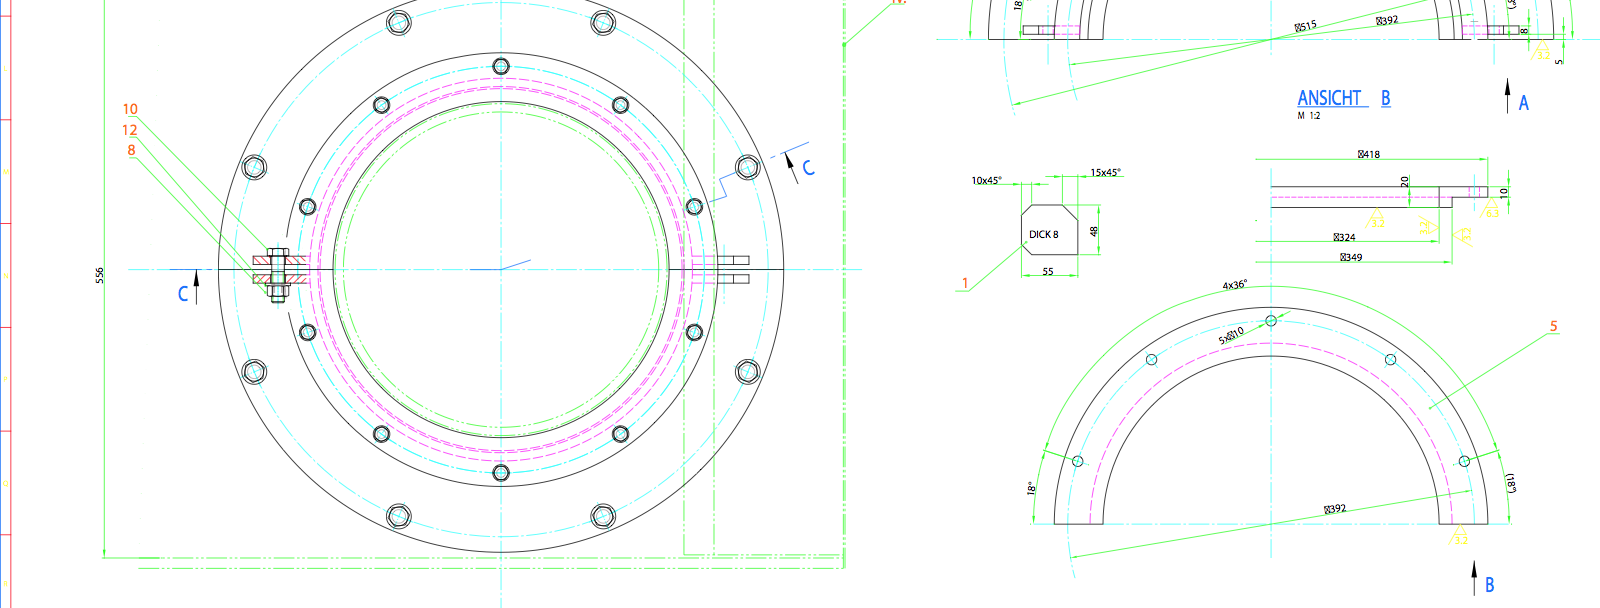Image resolution: width=1600 pixels, height=608 pixels.
Task: Select the 6.3 surface roughness symbol
Action: tap(1491, 210)
